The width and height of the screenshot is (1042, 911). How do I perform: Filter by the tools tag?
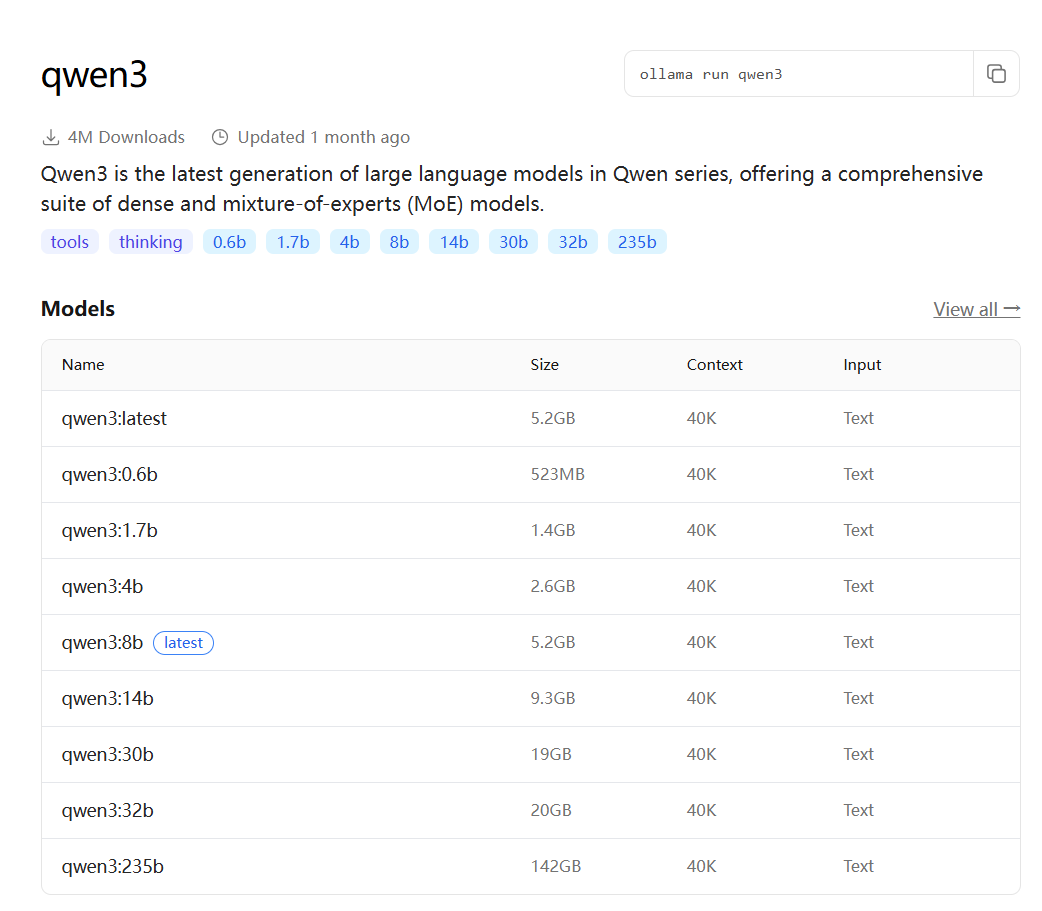click(70, 242)
